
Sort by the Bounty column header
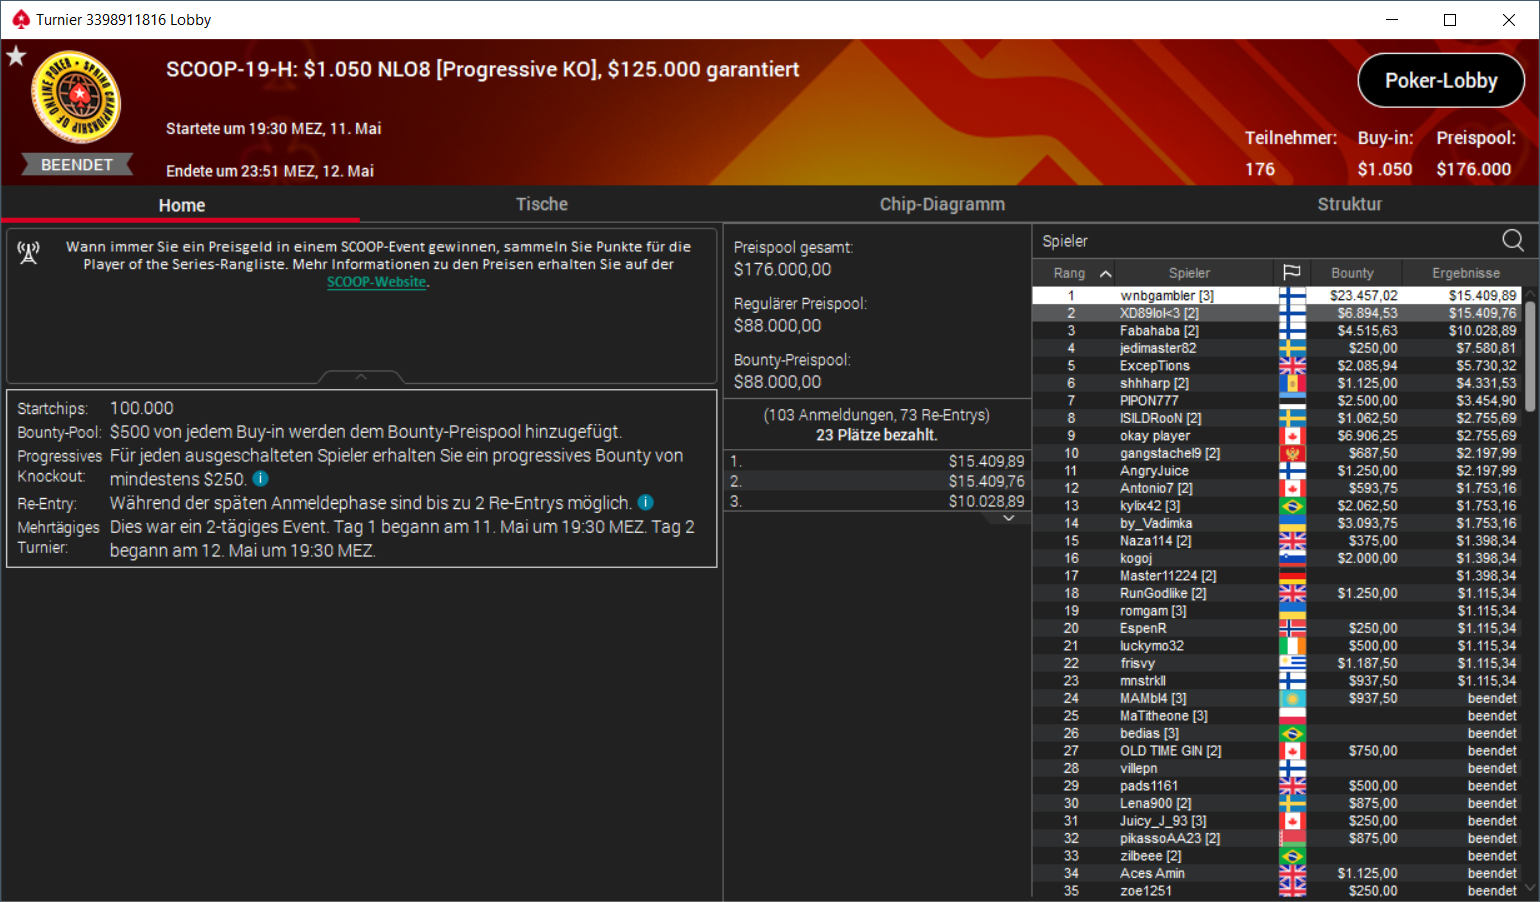coord(1352,273)
